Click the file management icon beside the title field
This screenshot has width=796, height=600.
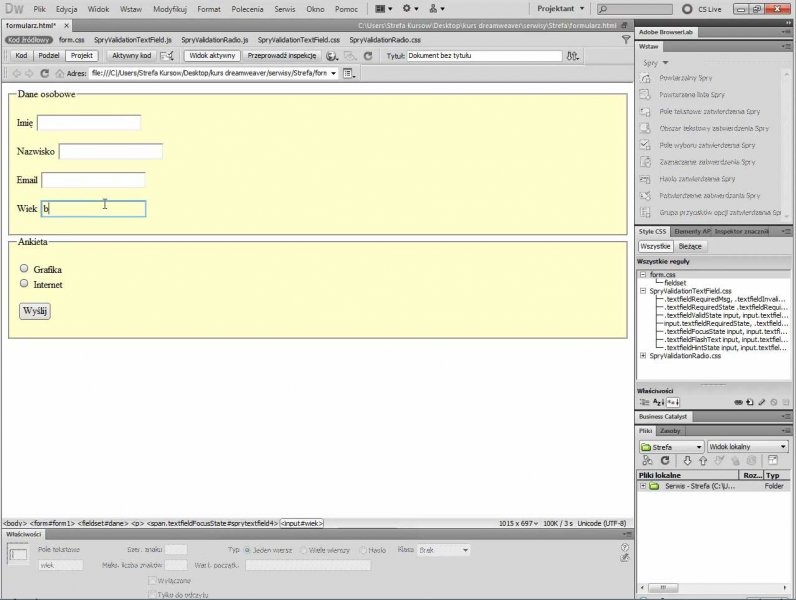[571, 56]
